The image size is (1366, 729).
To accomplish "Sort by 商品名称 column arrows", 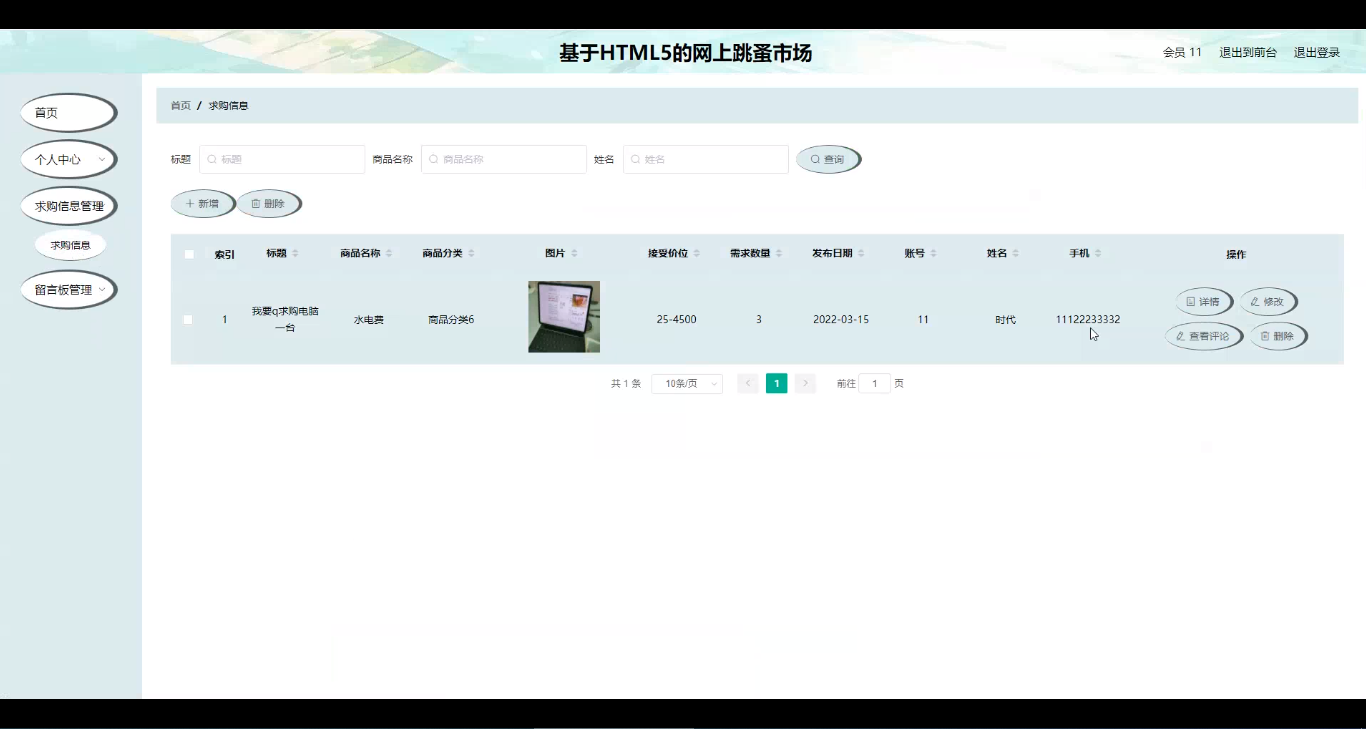I will tap(389, 254).
